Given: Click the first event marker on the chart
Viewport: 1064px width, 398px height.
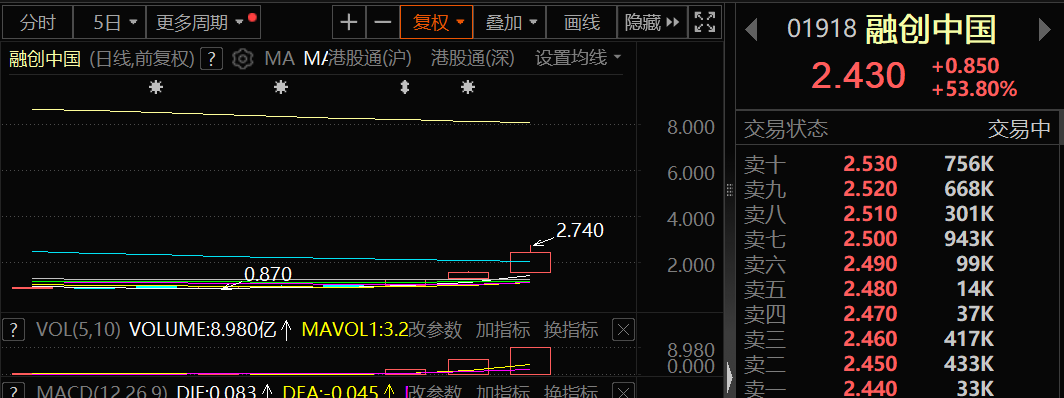Looking at the screenshot, I should tap(156, 87).
